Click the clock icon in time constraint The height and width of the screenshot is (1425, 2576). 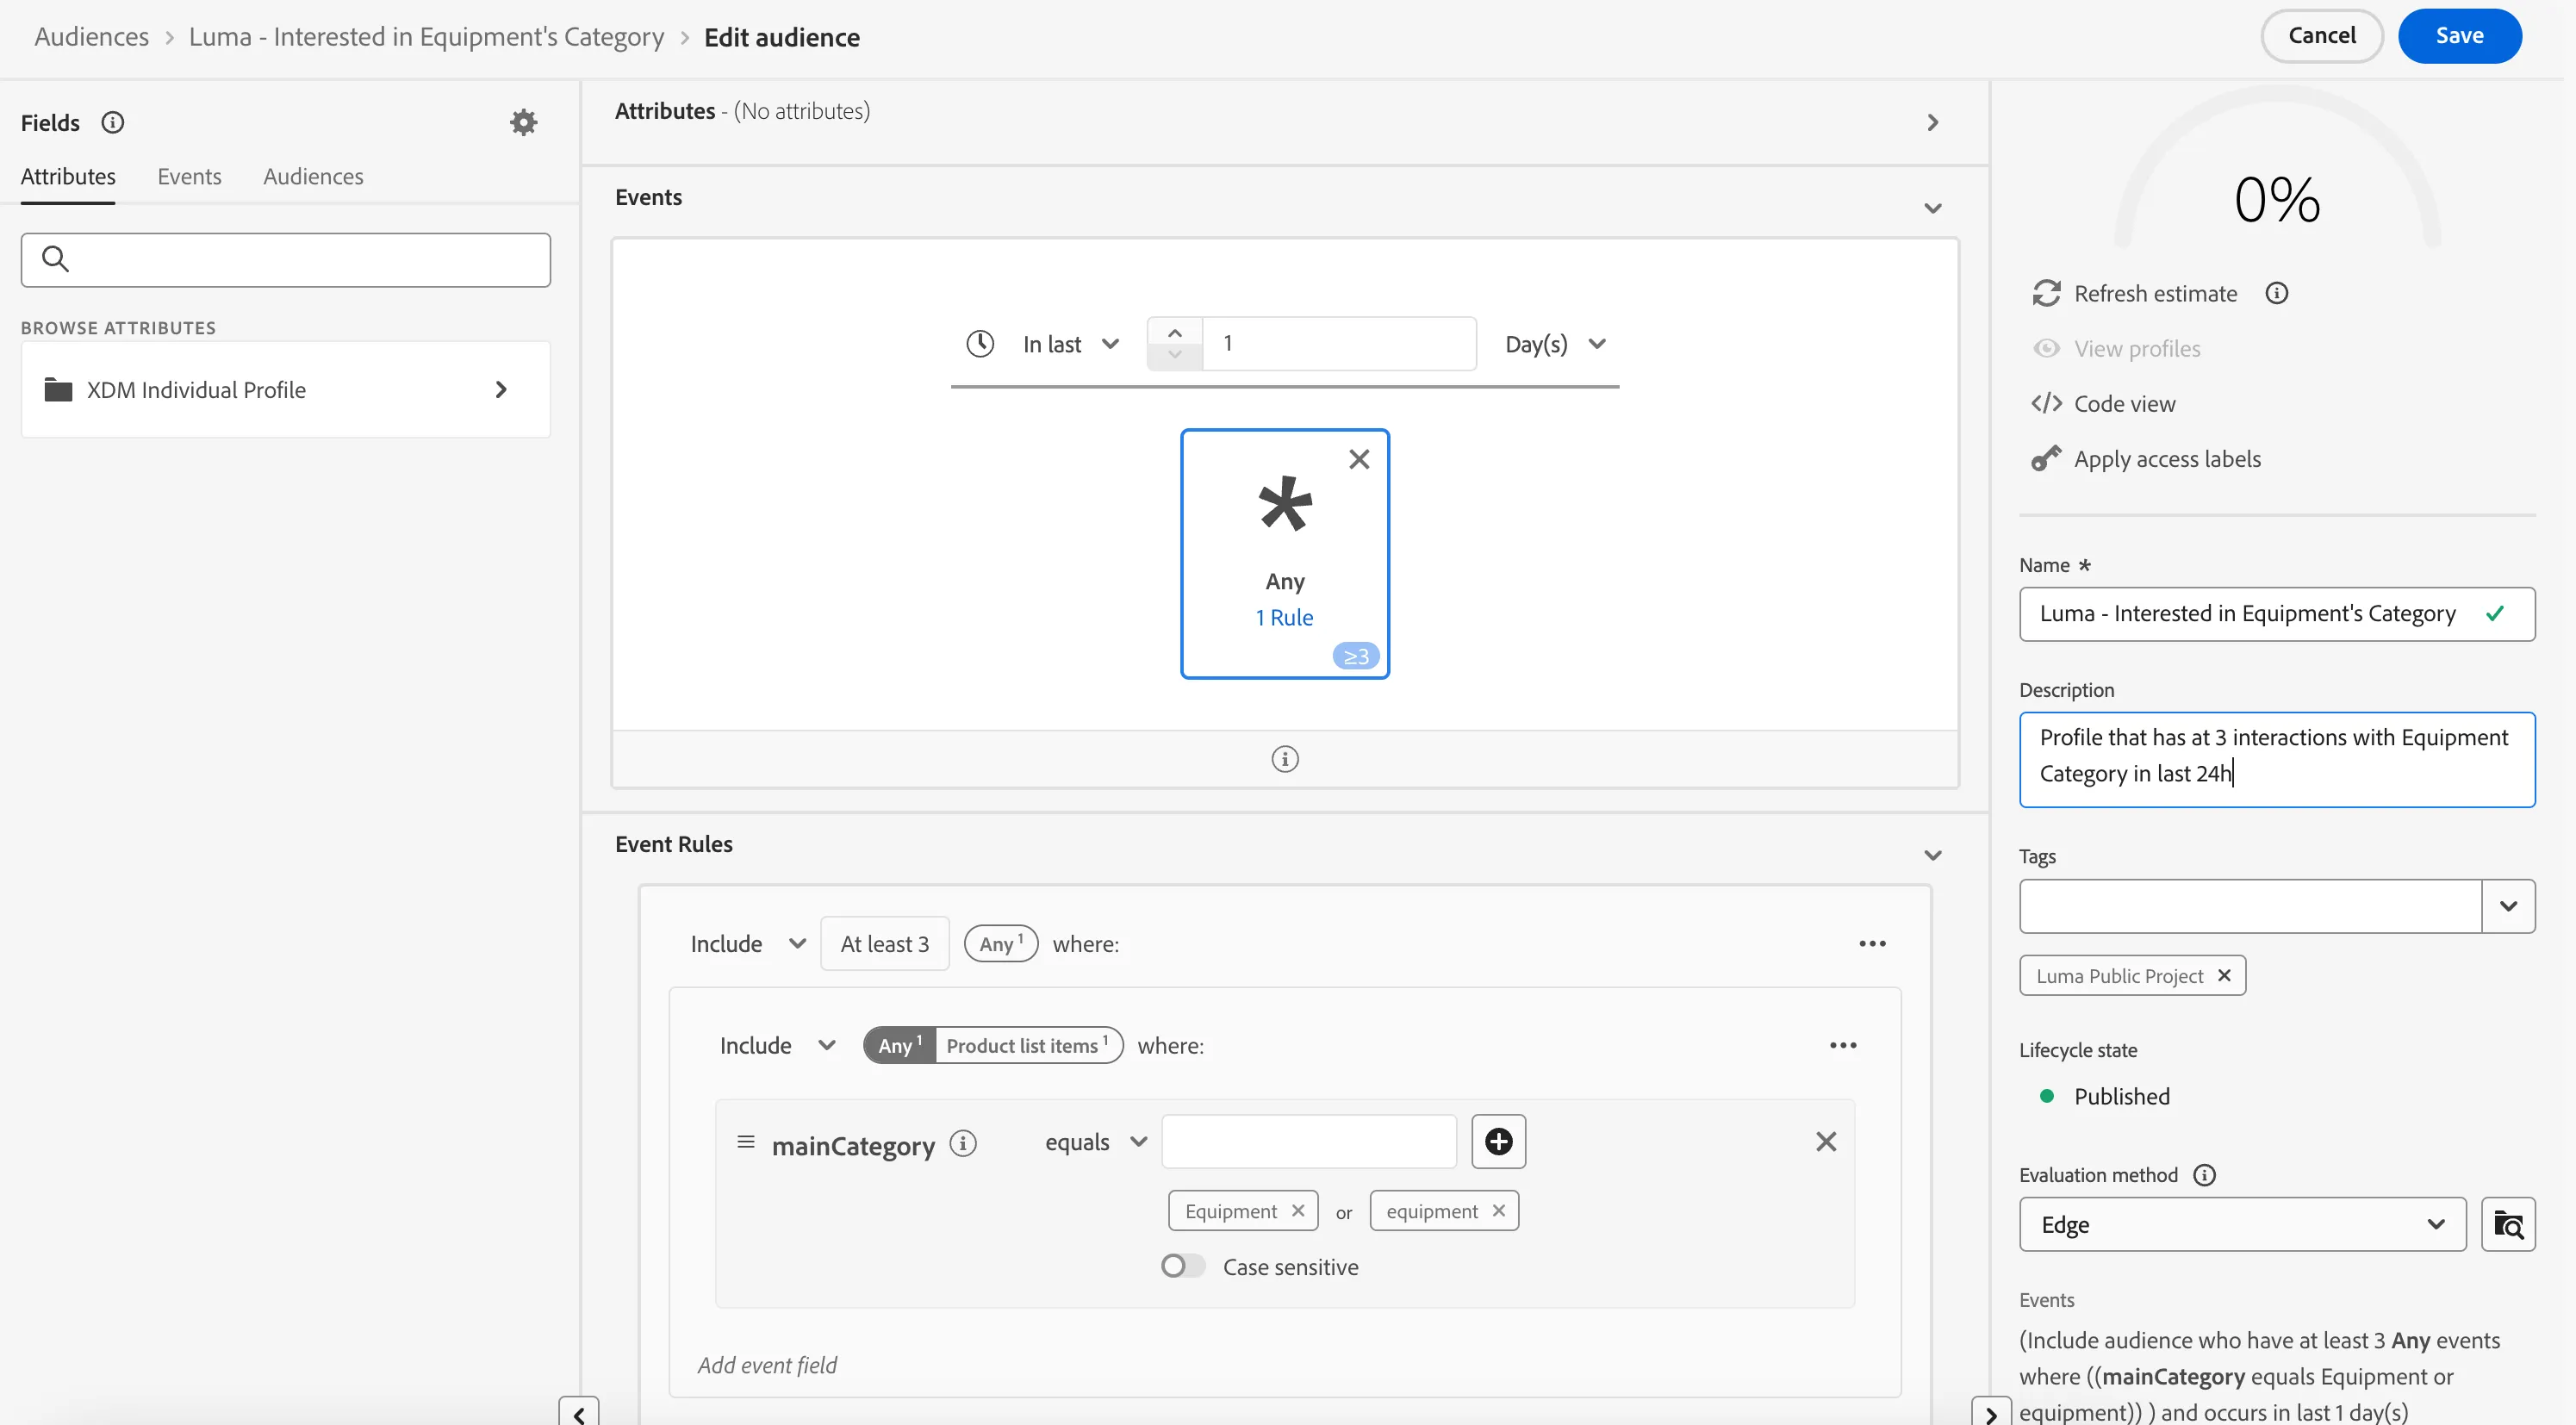(x=979, y=343)
